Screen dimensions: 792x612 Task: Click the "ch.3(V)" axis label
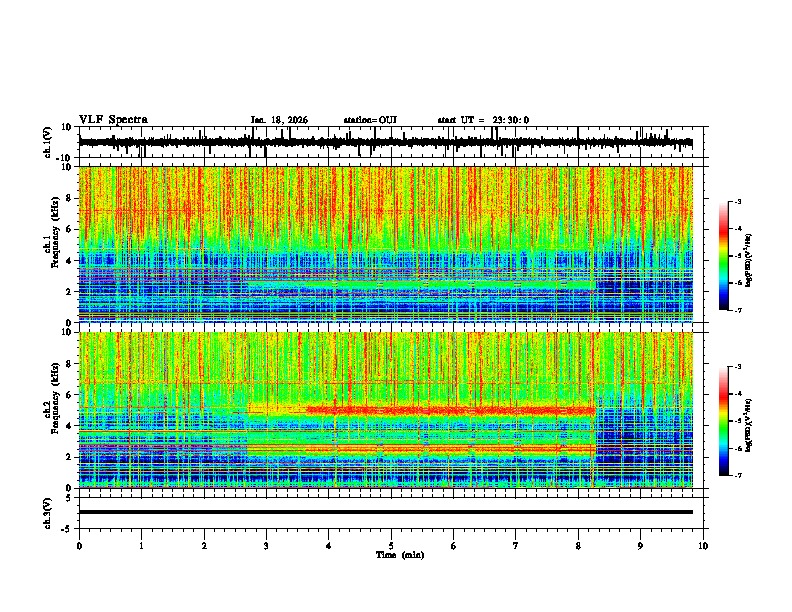(48, 513)
